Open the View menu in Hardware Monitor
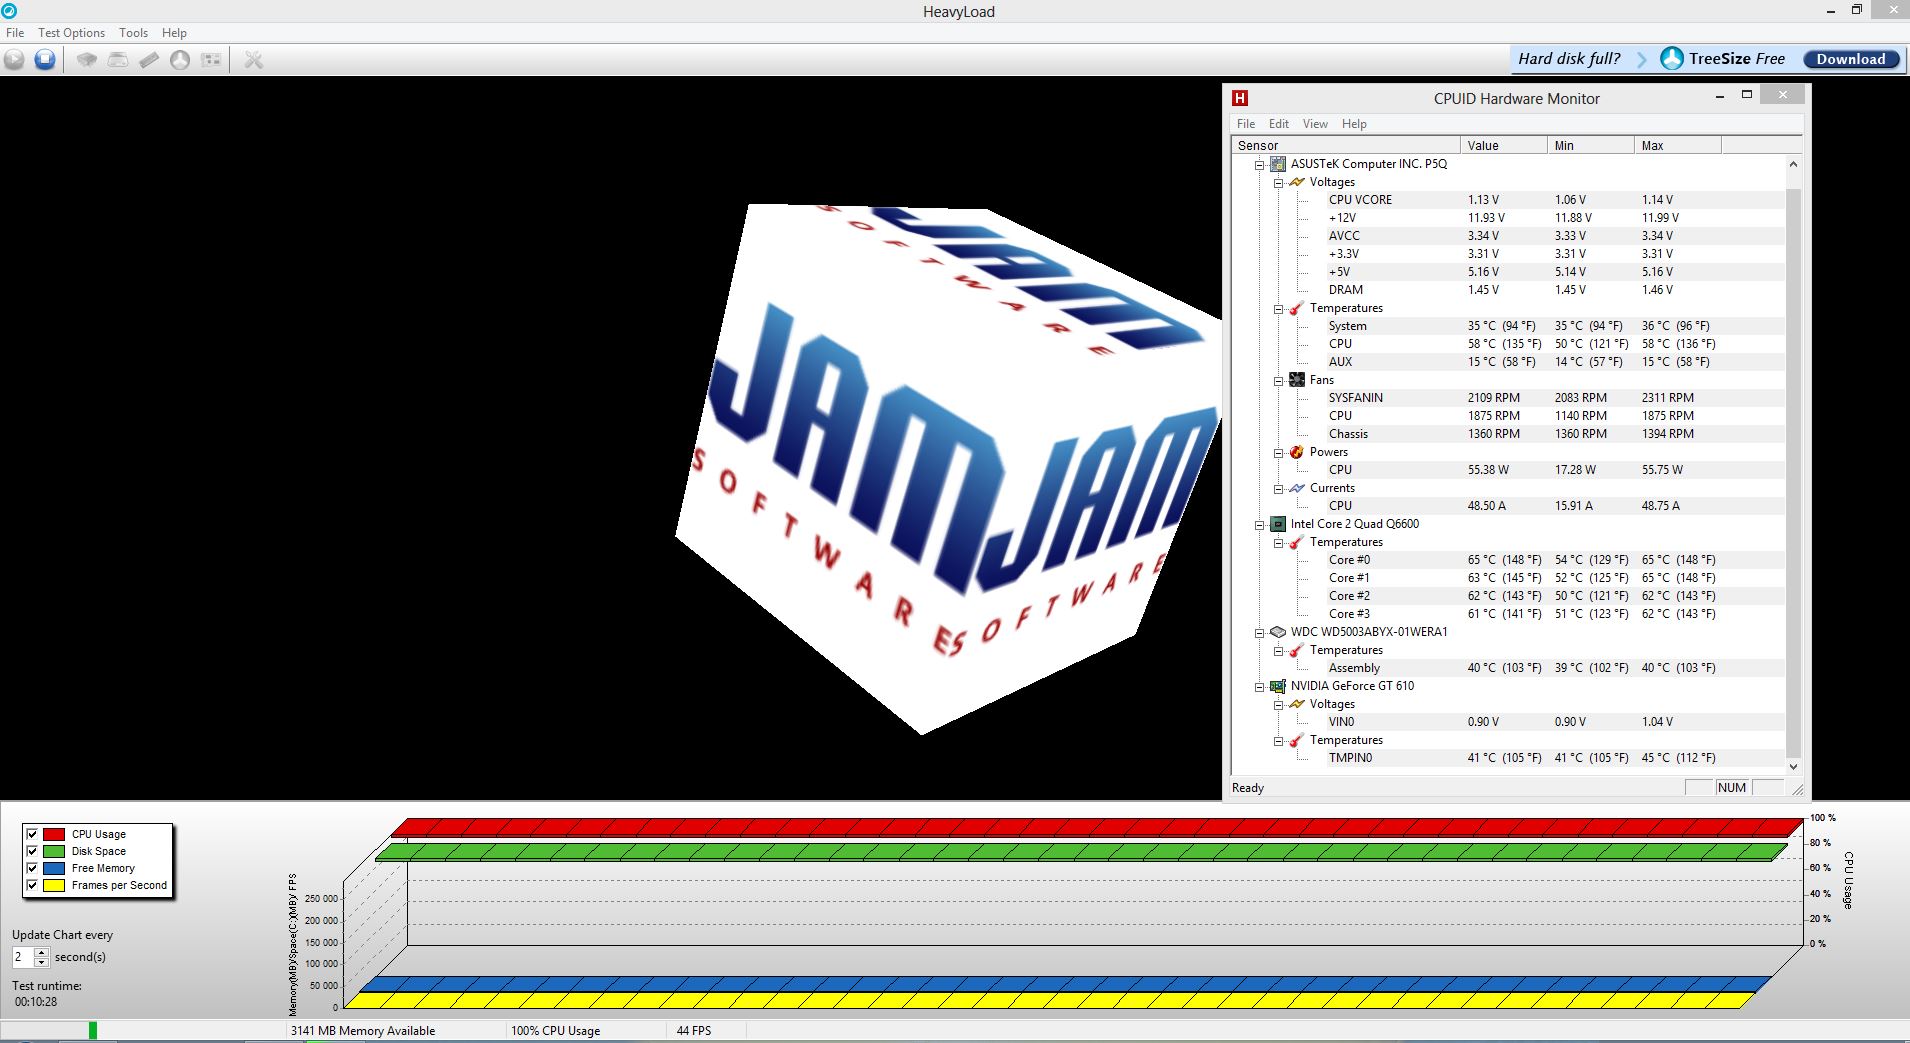The height and width of the screenshot is (1043, 1910). [1314, 124]
